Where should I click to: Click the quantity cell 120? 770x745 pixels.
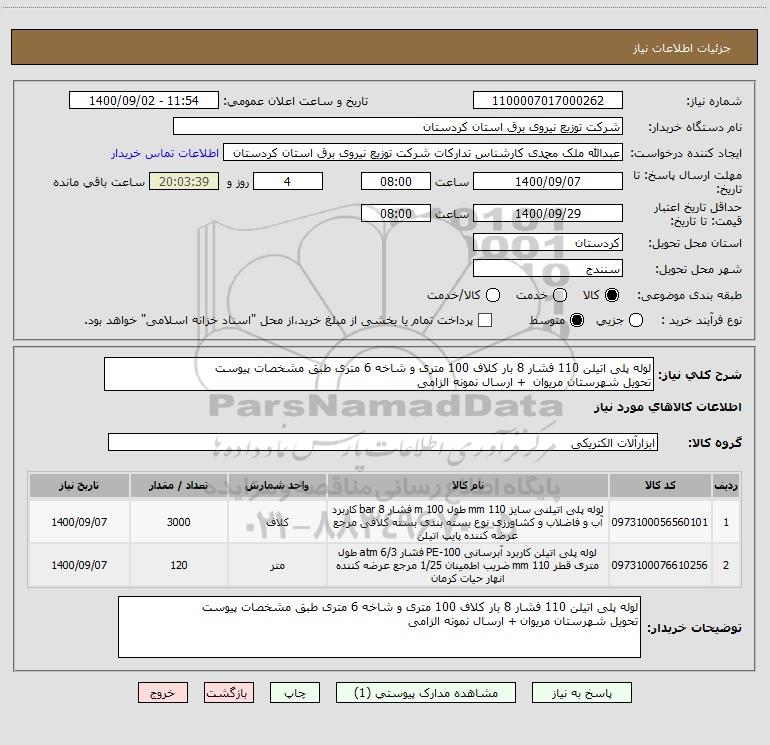coord(179,565)
